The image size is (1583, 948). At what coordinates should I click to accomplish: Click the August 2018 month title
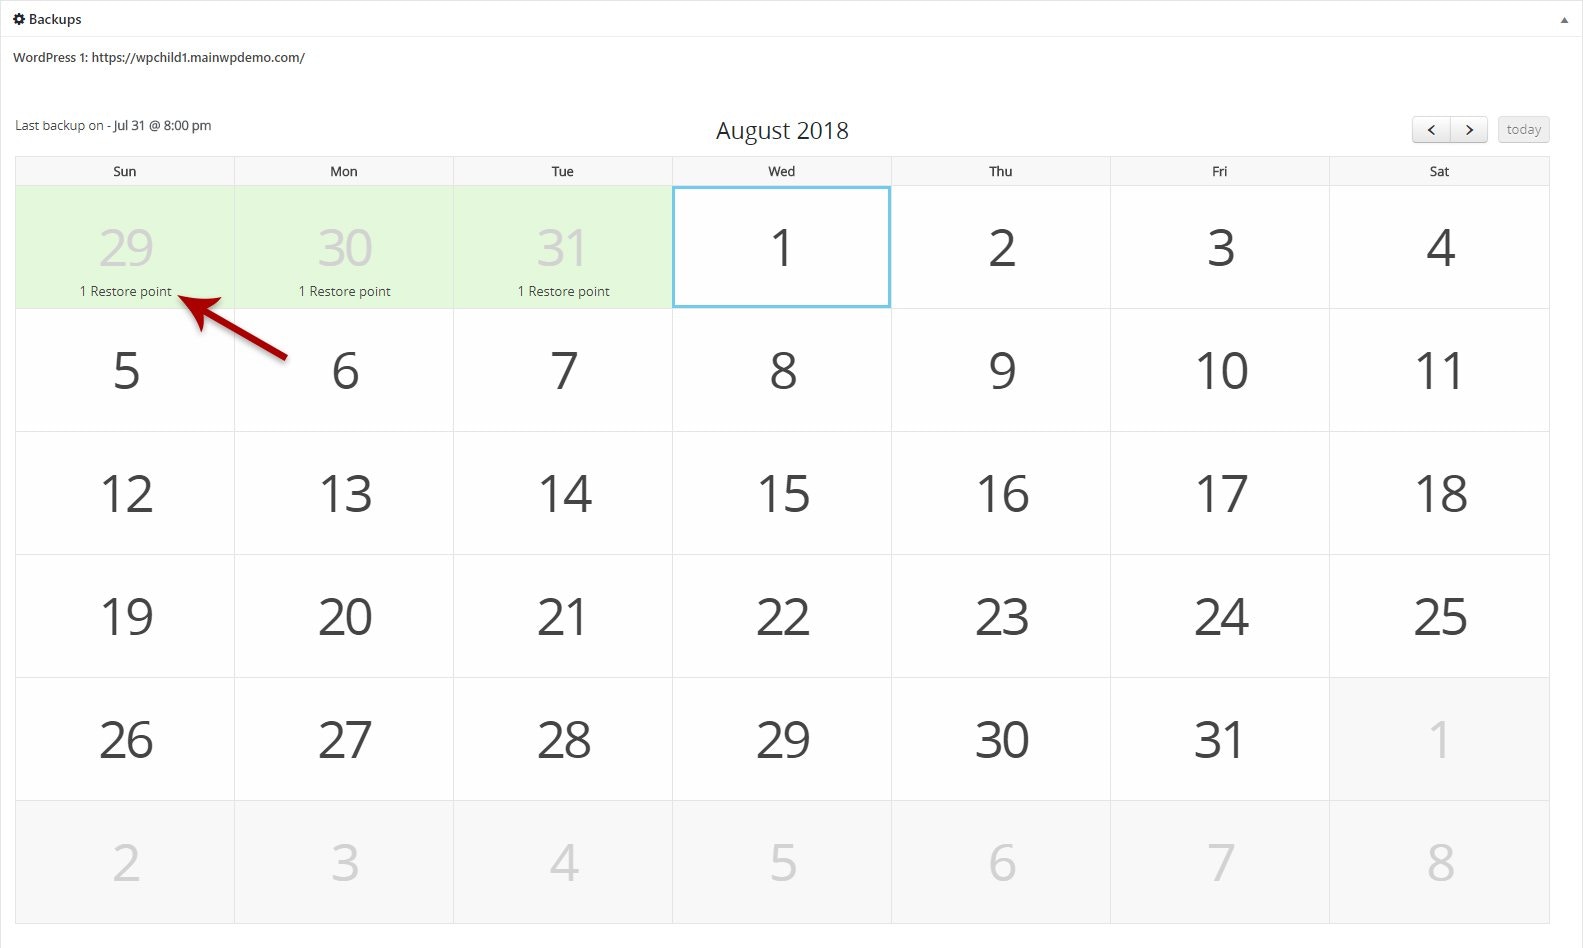(x=781, y=130)
